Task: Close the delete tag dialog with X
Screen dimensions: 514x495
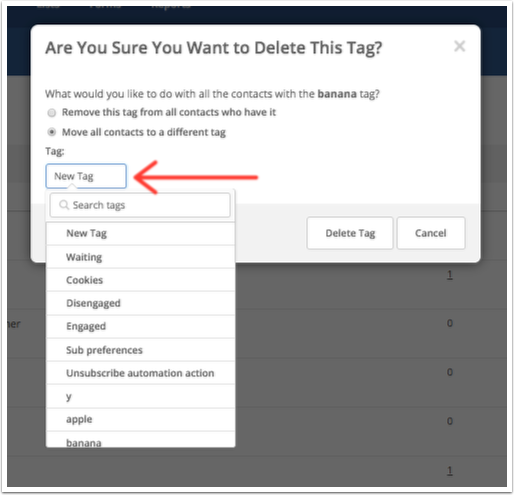Action: 460,46
